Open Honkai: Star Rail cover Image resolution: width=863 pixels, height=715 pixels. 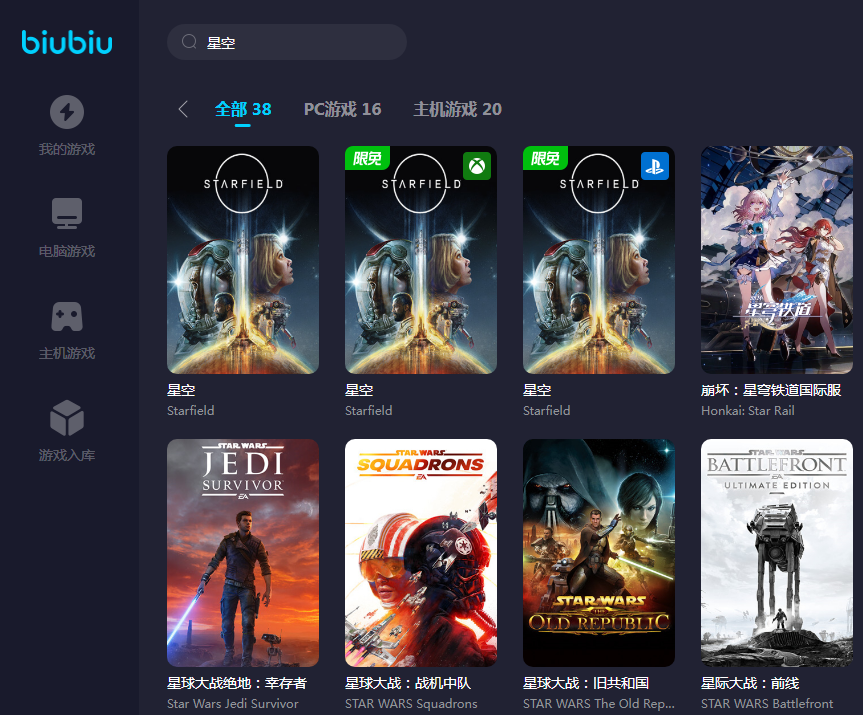tap(777, 260)
